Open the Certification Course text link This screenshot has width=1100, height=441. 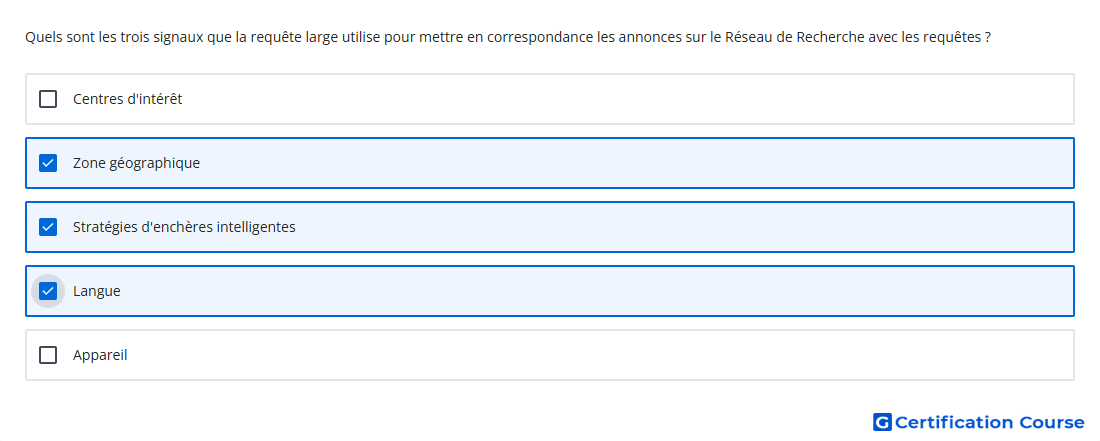[x=989, y=422]
